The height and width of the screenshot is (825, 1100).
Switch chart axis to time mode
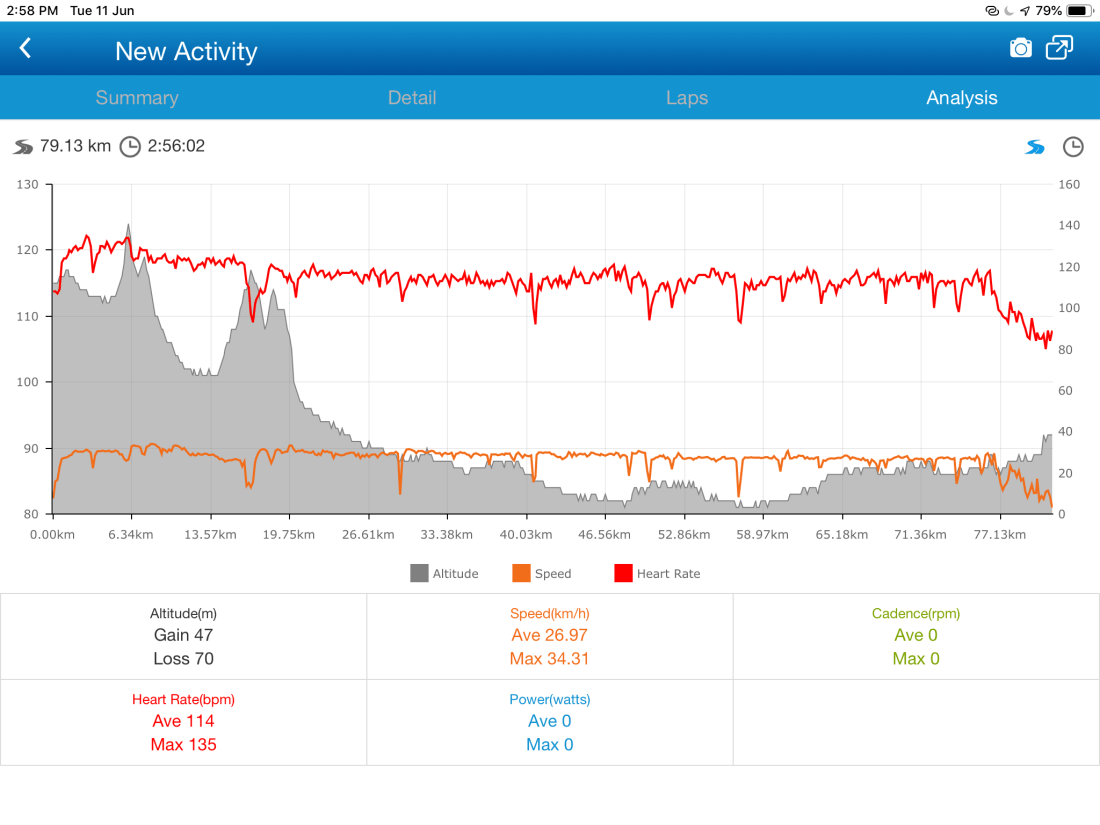tap(1072, 147)
